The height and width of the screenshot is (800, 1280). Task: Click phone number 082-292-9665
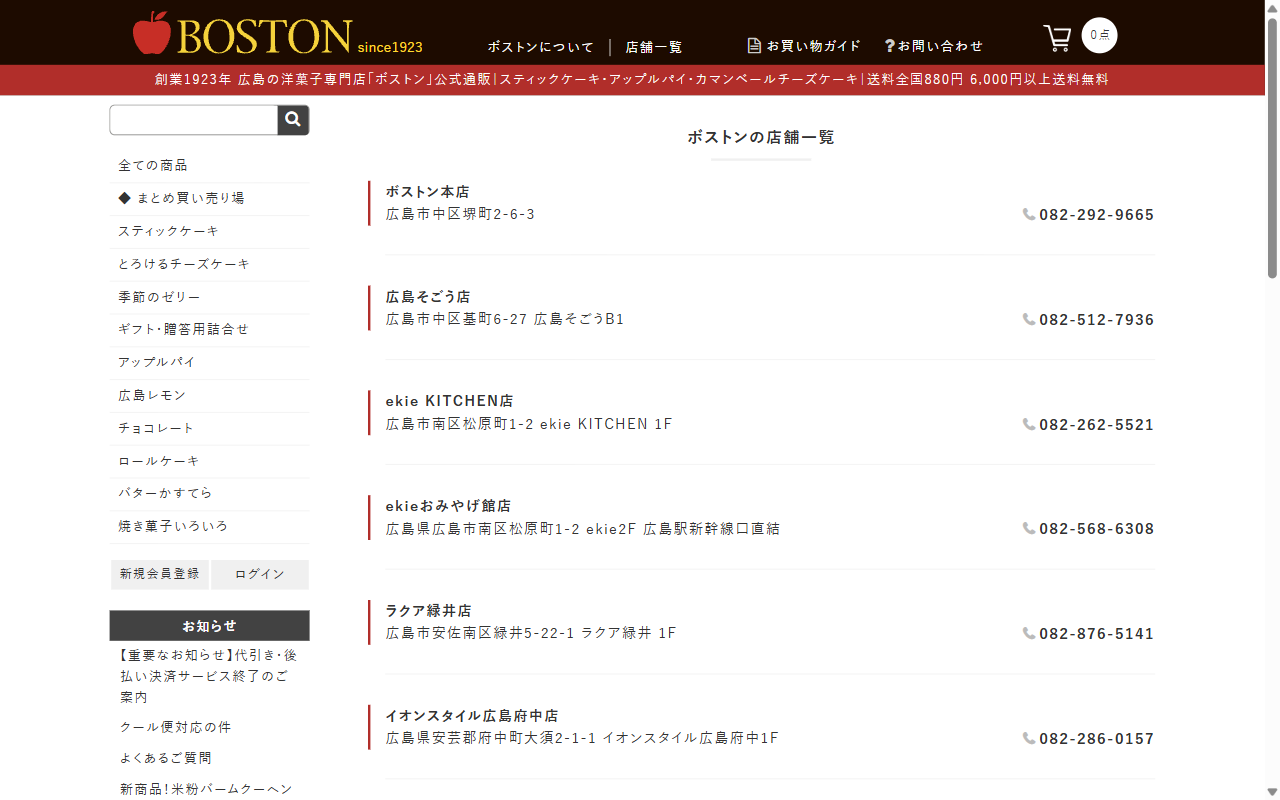pyautogui.click(x=1096, y=215)
